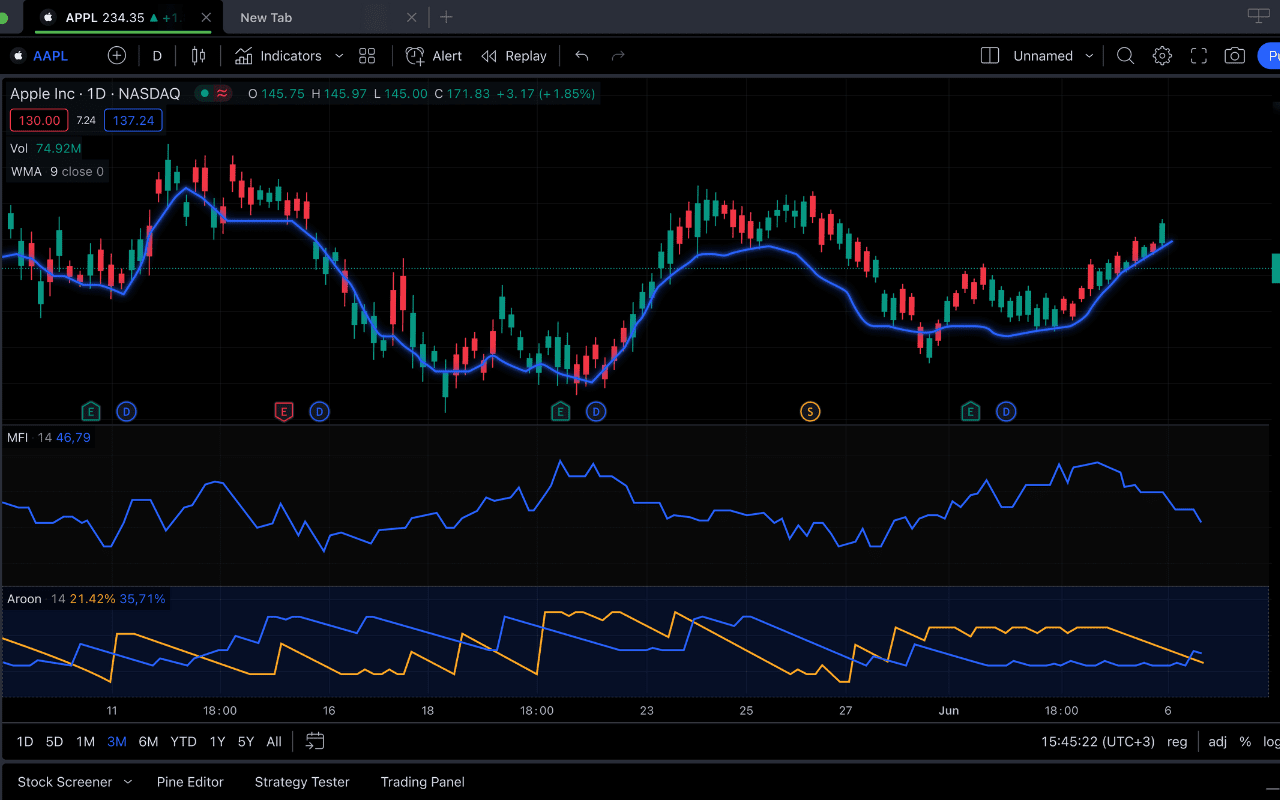Toggle log scale mode
The image size is (1280, 800).
(x=1272, y=741)
